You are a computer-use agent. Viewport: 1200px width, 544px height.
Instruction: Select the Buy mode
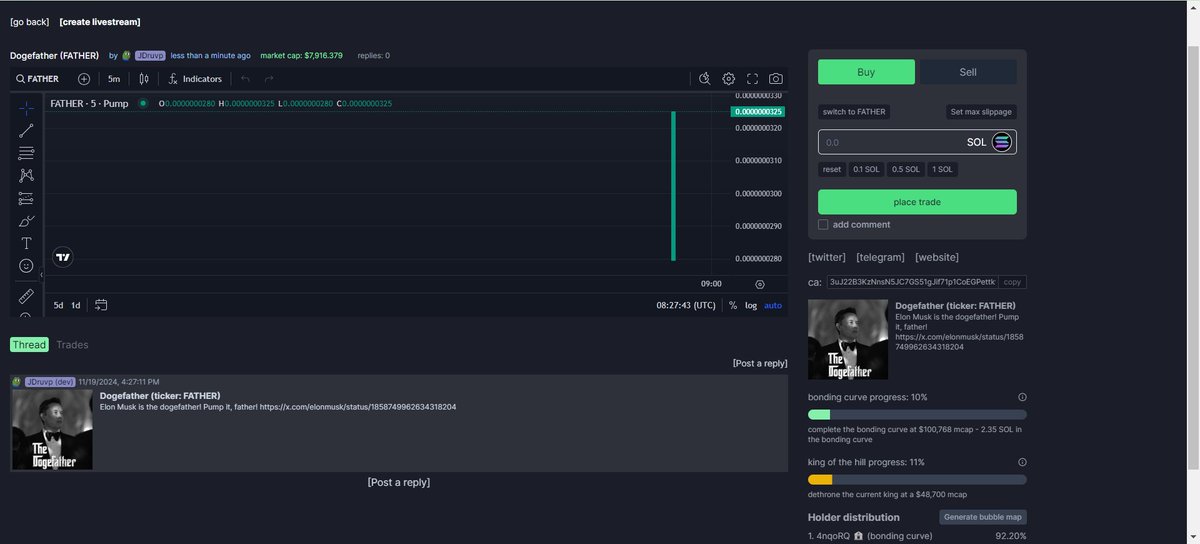click(x=866, y=72)
